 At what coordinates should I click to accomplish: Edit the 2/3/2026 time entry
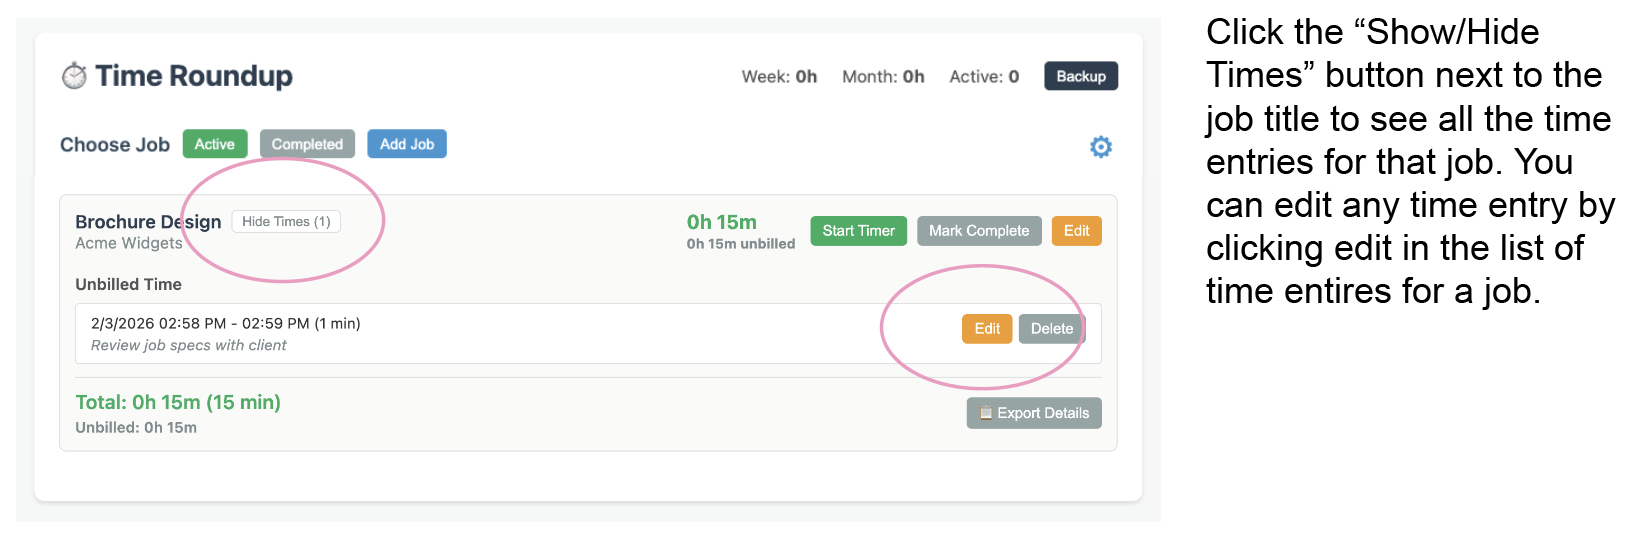click(x=987, y=329)
